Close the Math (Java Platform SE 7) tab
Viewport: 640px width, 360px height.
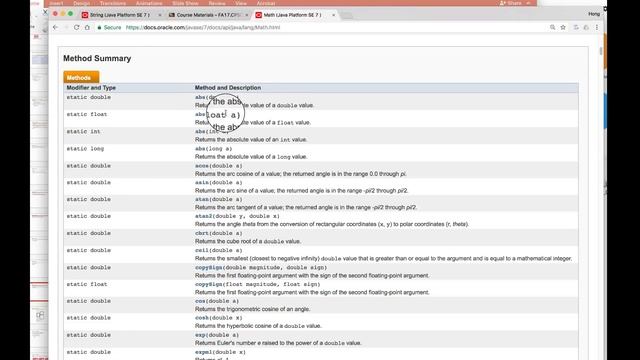333,15
